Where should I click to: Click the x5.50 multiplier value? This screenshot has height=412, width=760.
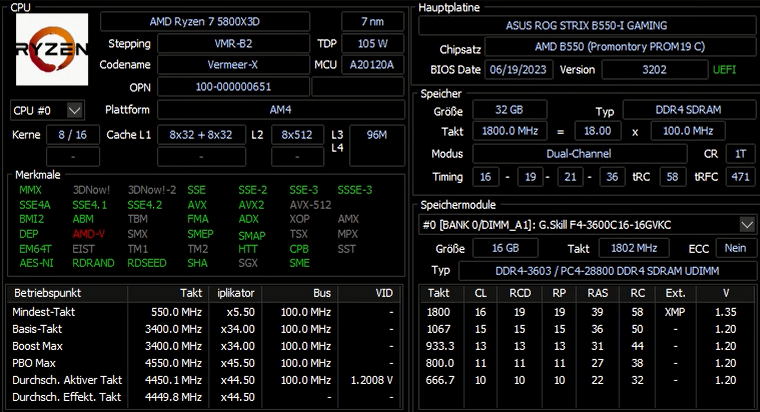[x=240, y=312]
